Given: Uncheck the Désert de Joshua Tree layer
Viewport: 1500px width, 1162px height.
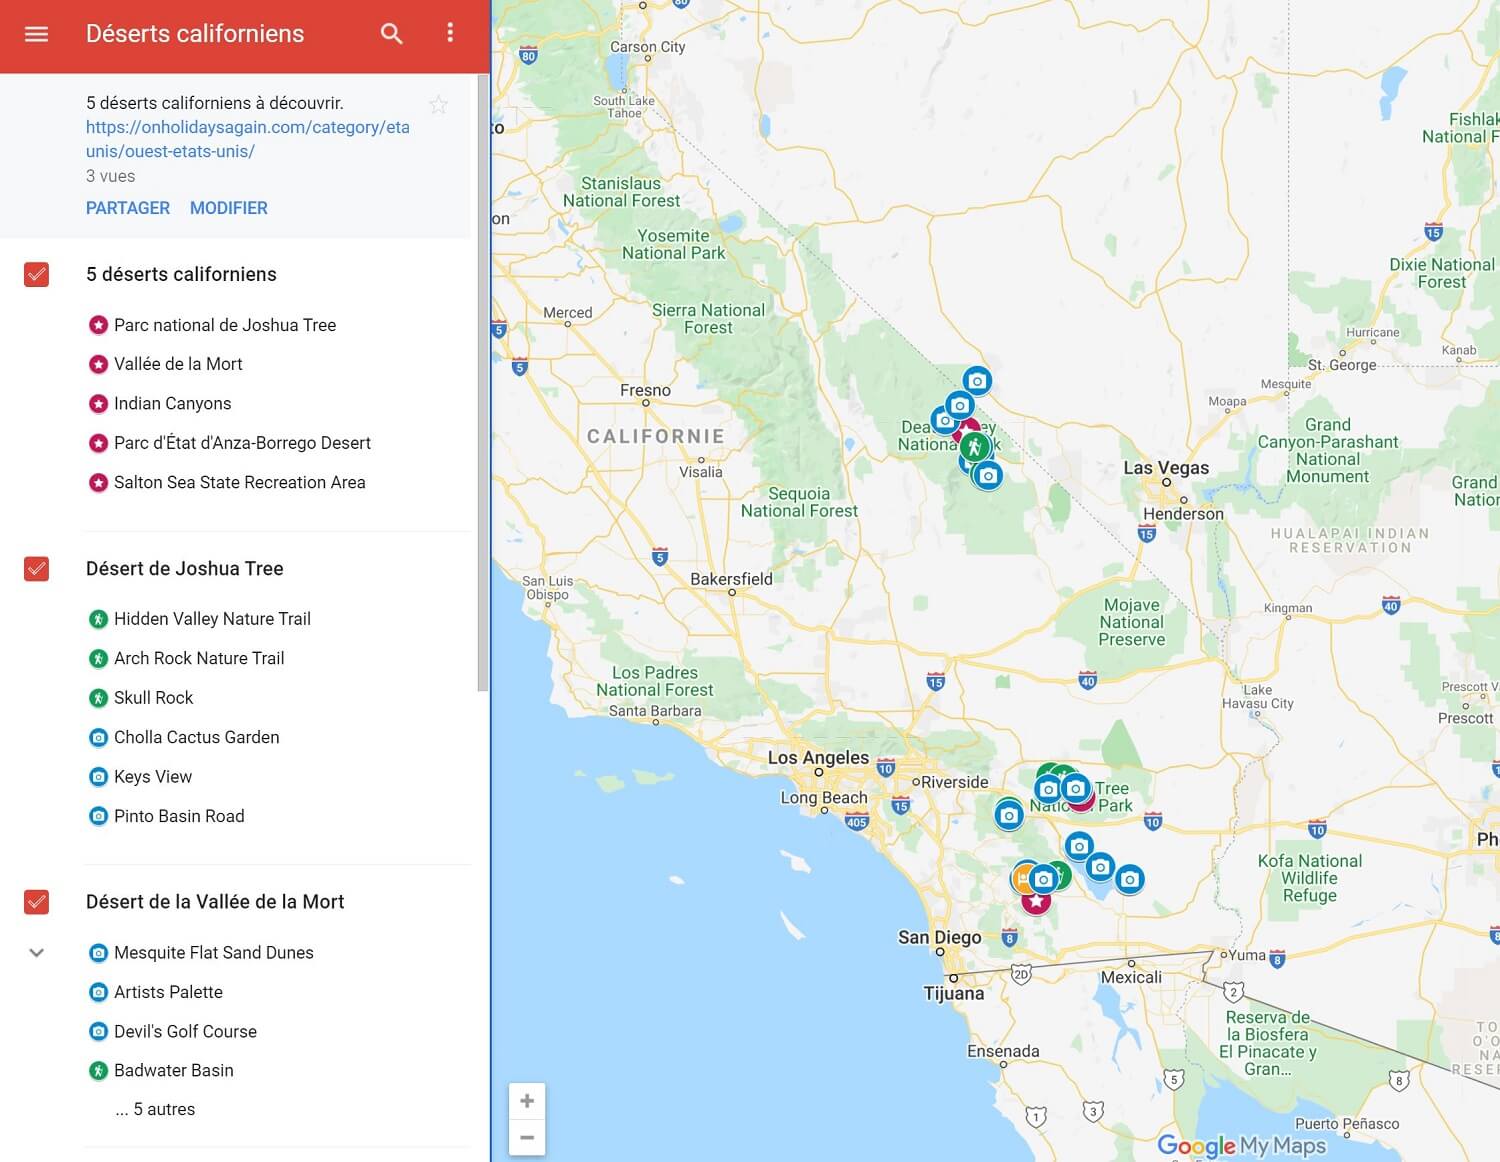Looking at the screenshot, I should click(x=36, y=568).
